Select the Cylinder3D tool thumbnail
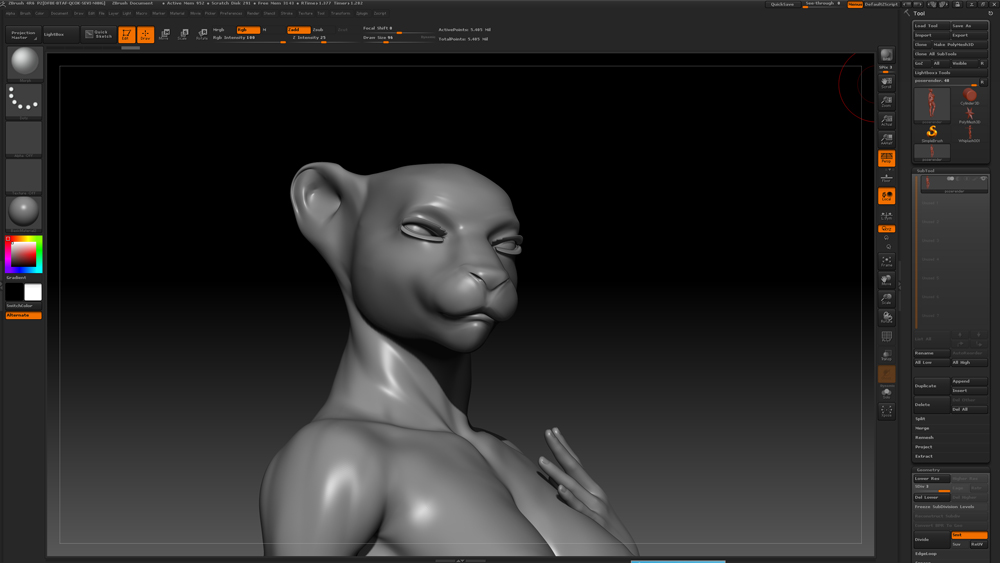Viewport: 1000px width, 563px height. pos(969,96)
